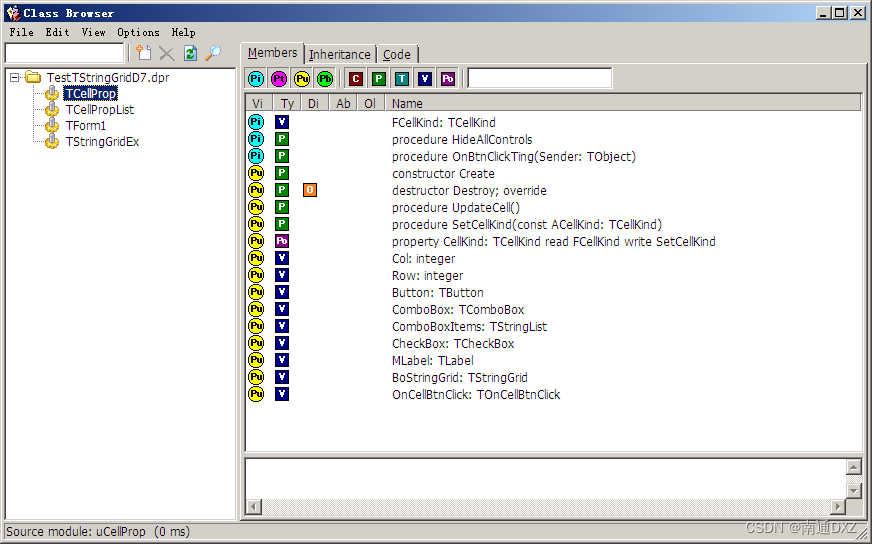This screenshot has width=872, height=544.
Task: Toggle the Published (Pb) visibility filter
Action: (325, 79)
